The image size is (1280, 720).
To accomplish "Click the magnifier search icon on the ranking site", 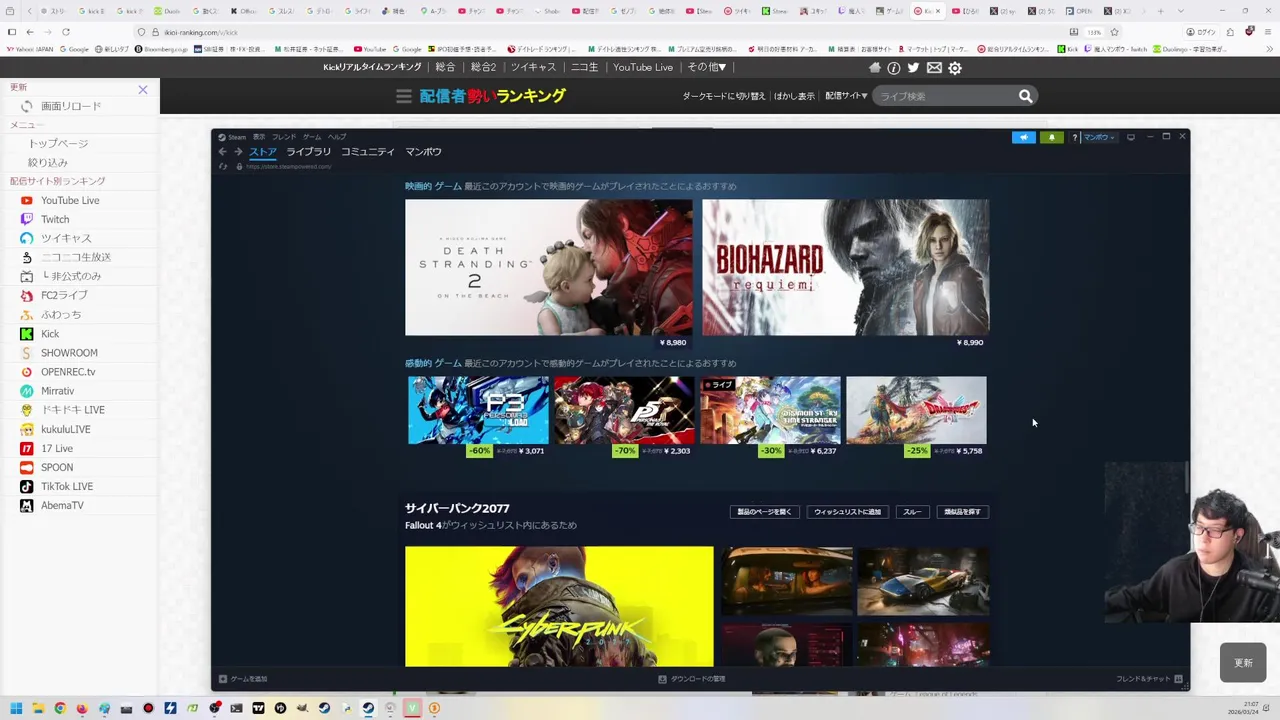I will click(x=1025, y=96).
